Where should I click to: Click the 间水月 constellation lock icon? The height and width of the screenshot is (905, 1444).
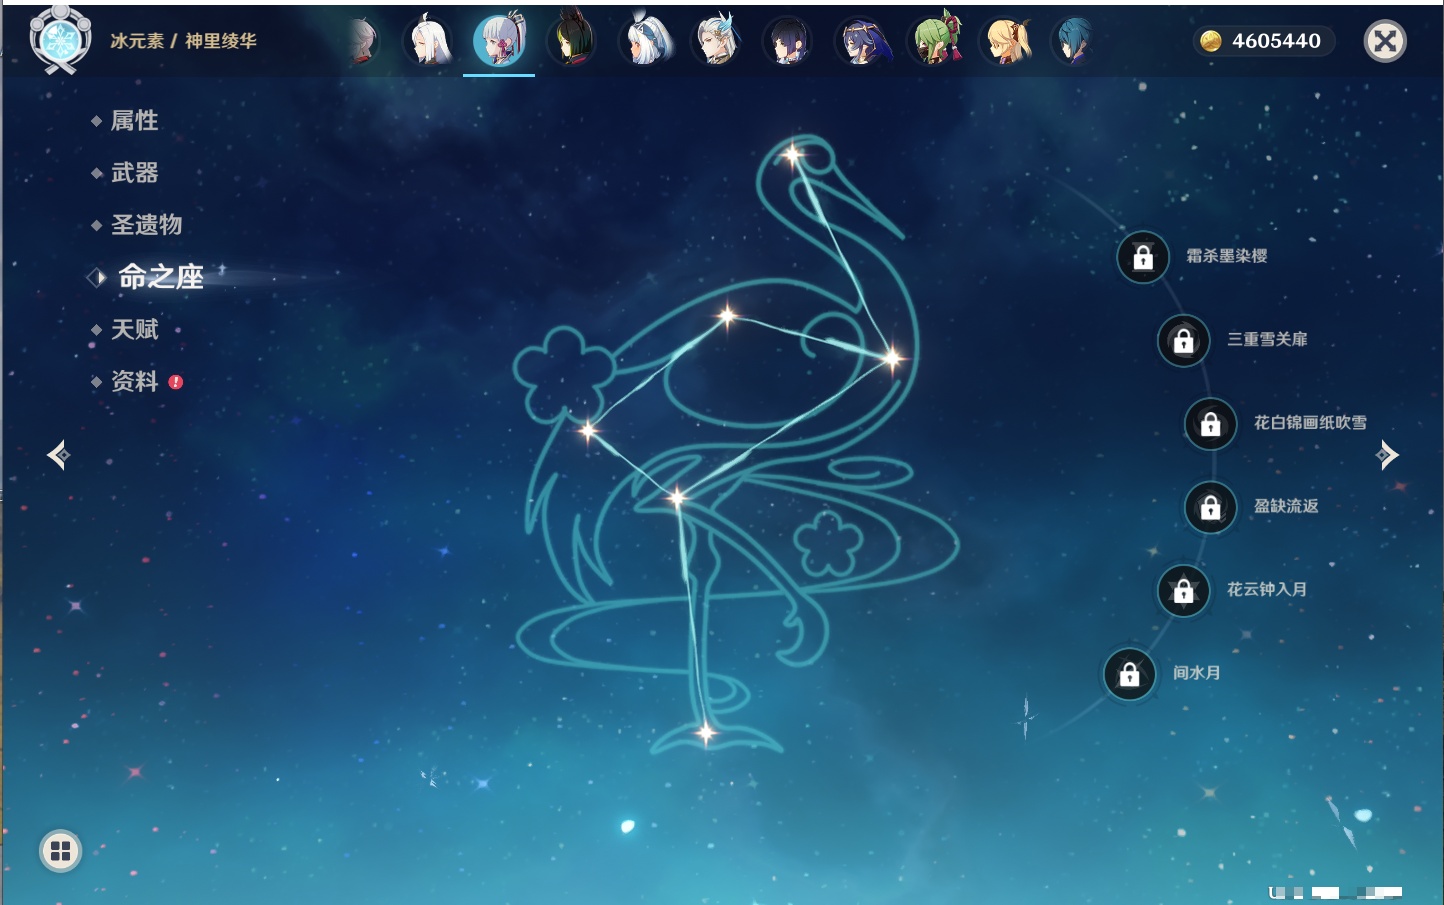1129,675
